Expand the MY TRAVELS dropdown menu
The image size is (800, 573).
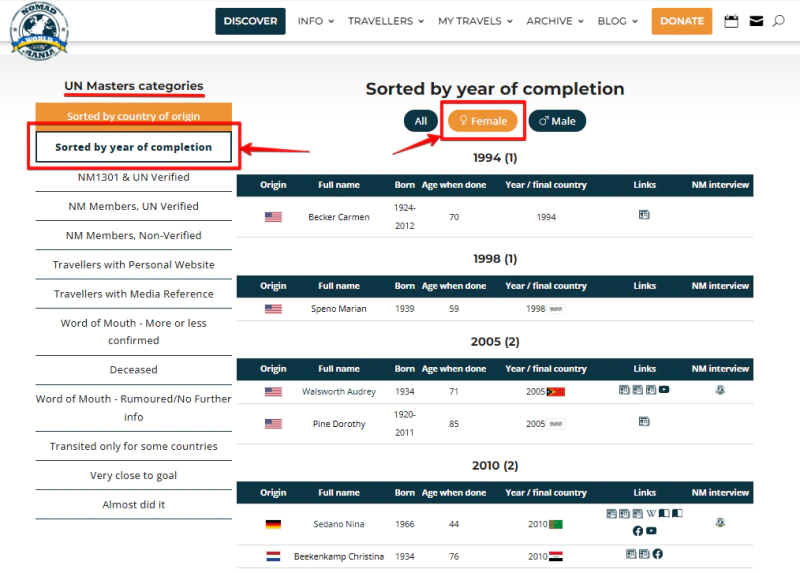click(x=475, y=21)
